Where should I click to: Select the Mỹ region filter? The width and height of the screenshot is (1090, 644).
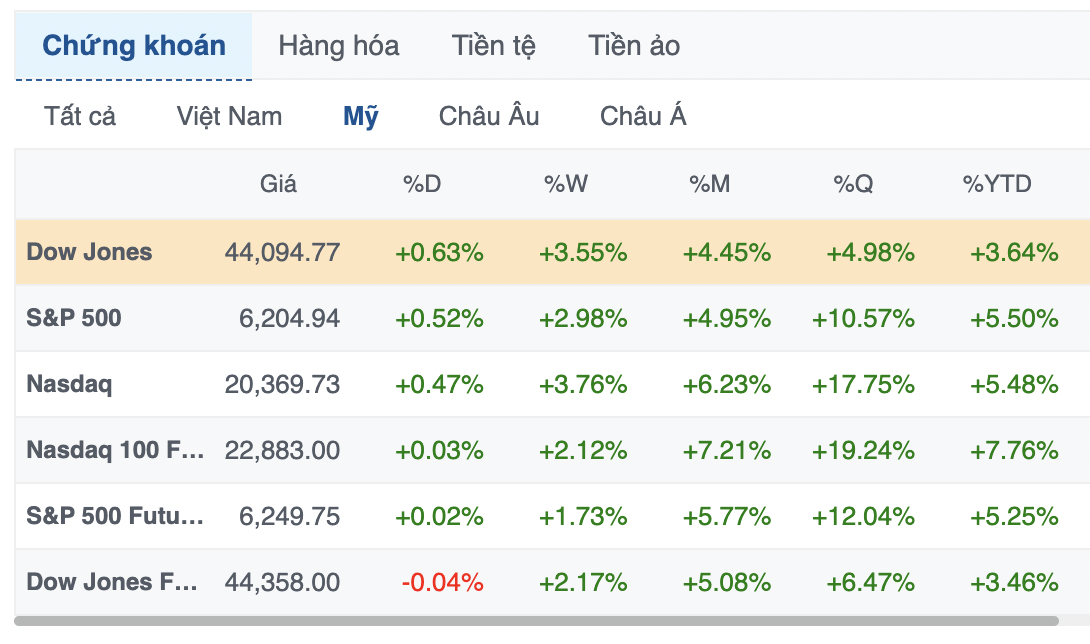point(360,116)
